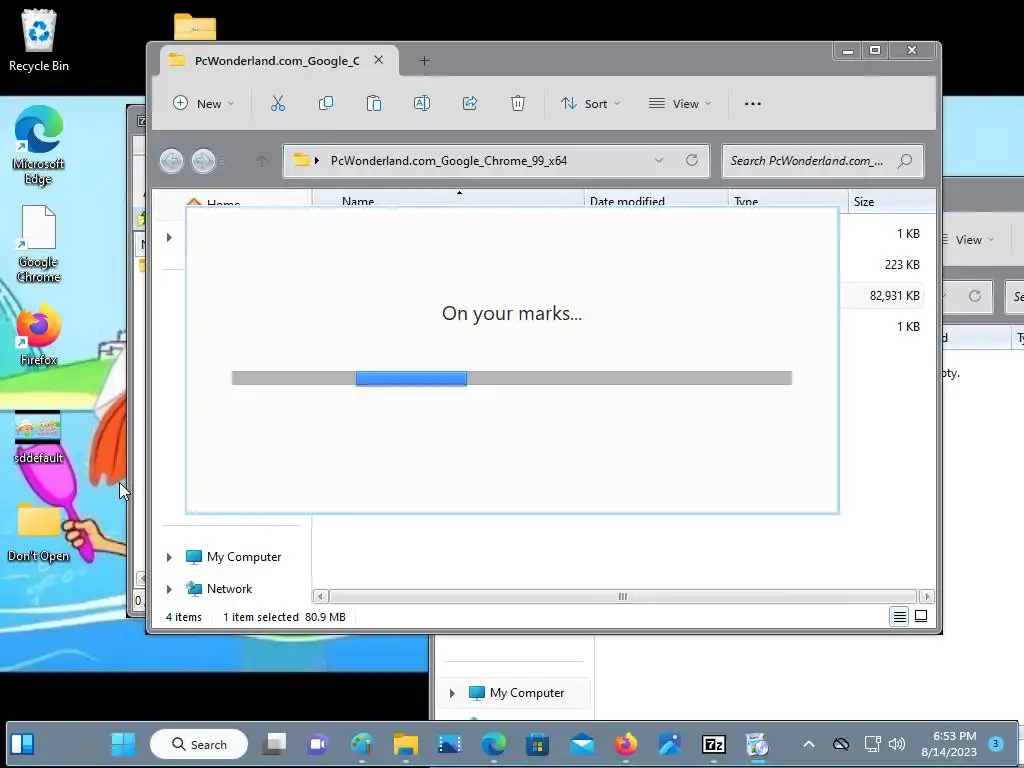Select the Don't Open folder on desktop
The height and width of the screenshot is (768, 1024).
tap(39, 533)
